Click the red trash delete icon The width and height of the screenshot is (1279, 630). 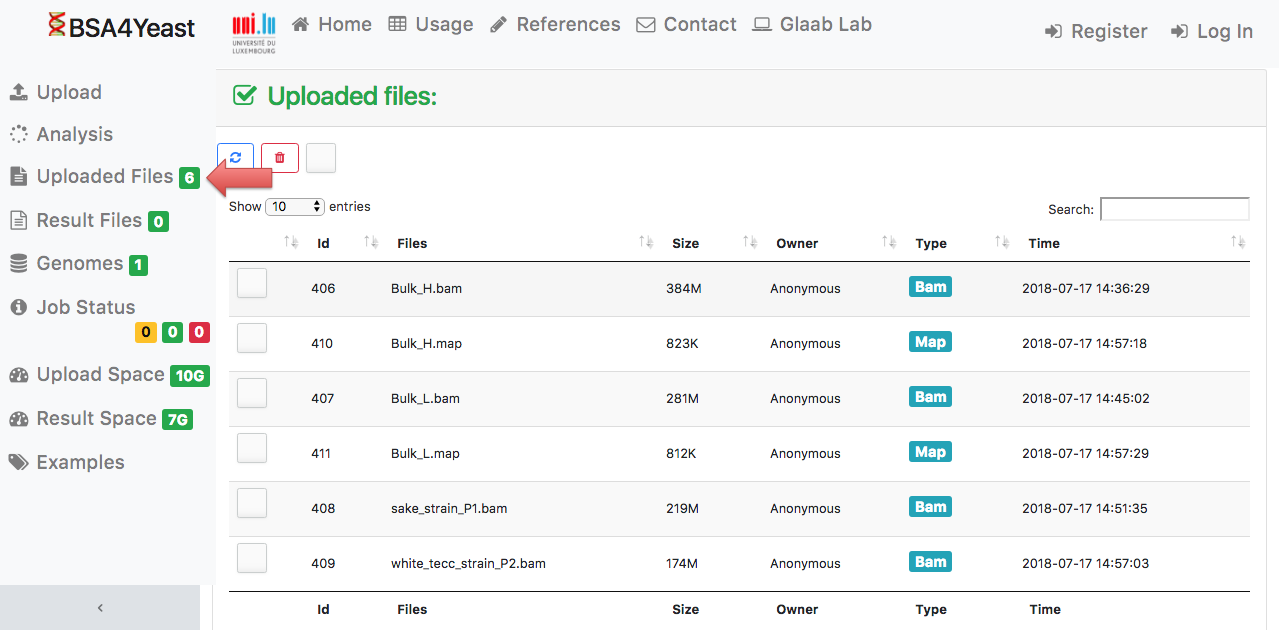280,158
